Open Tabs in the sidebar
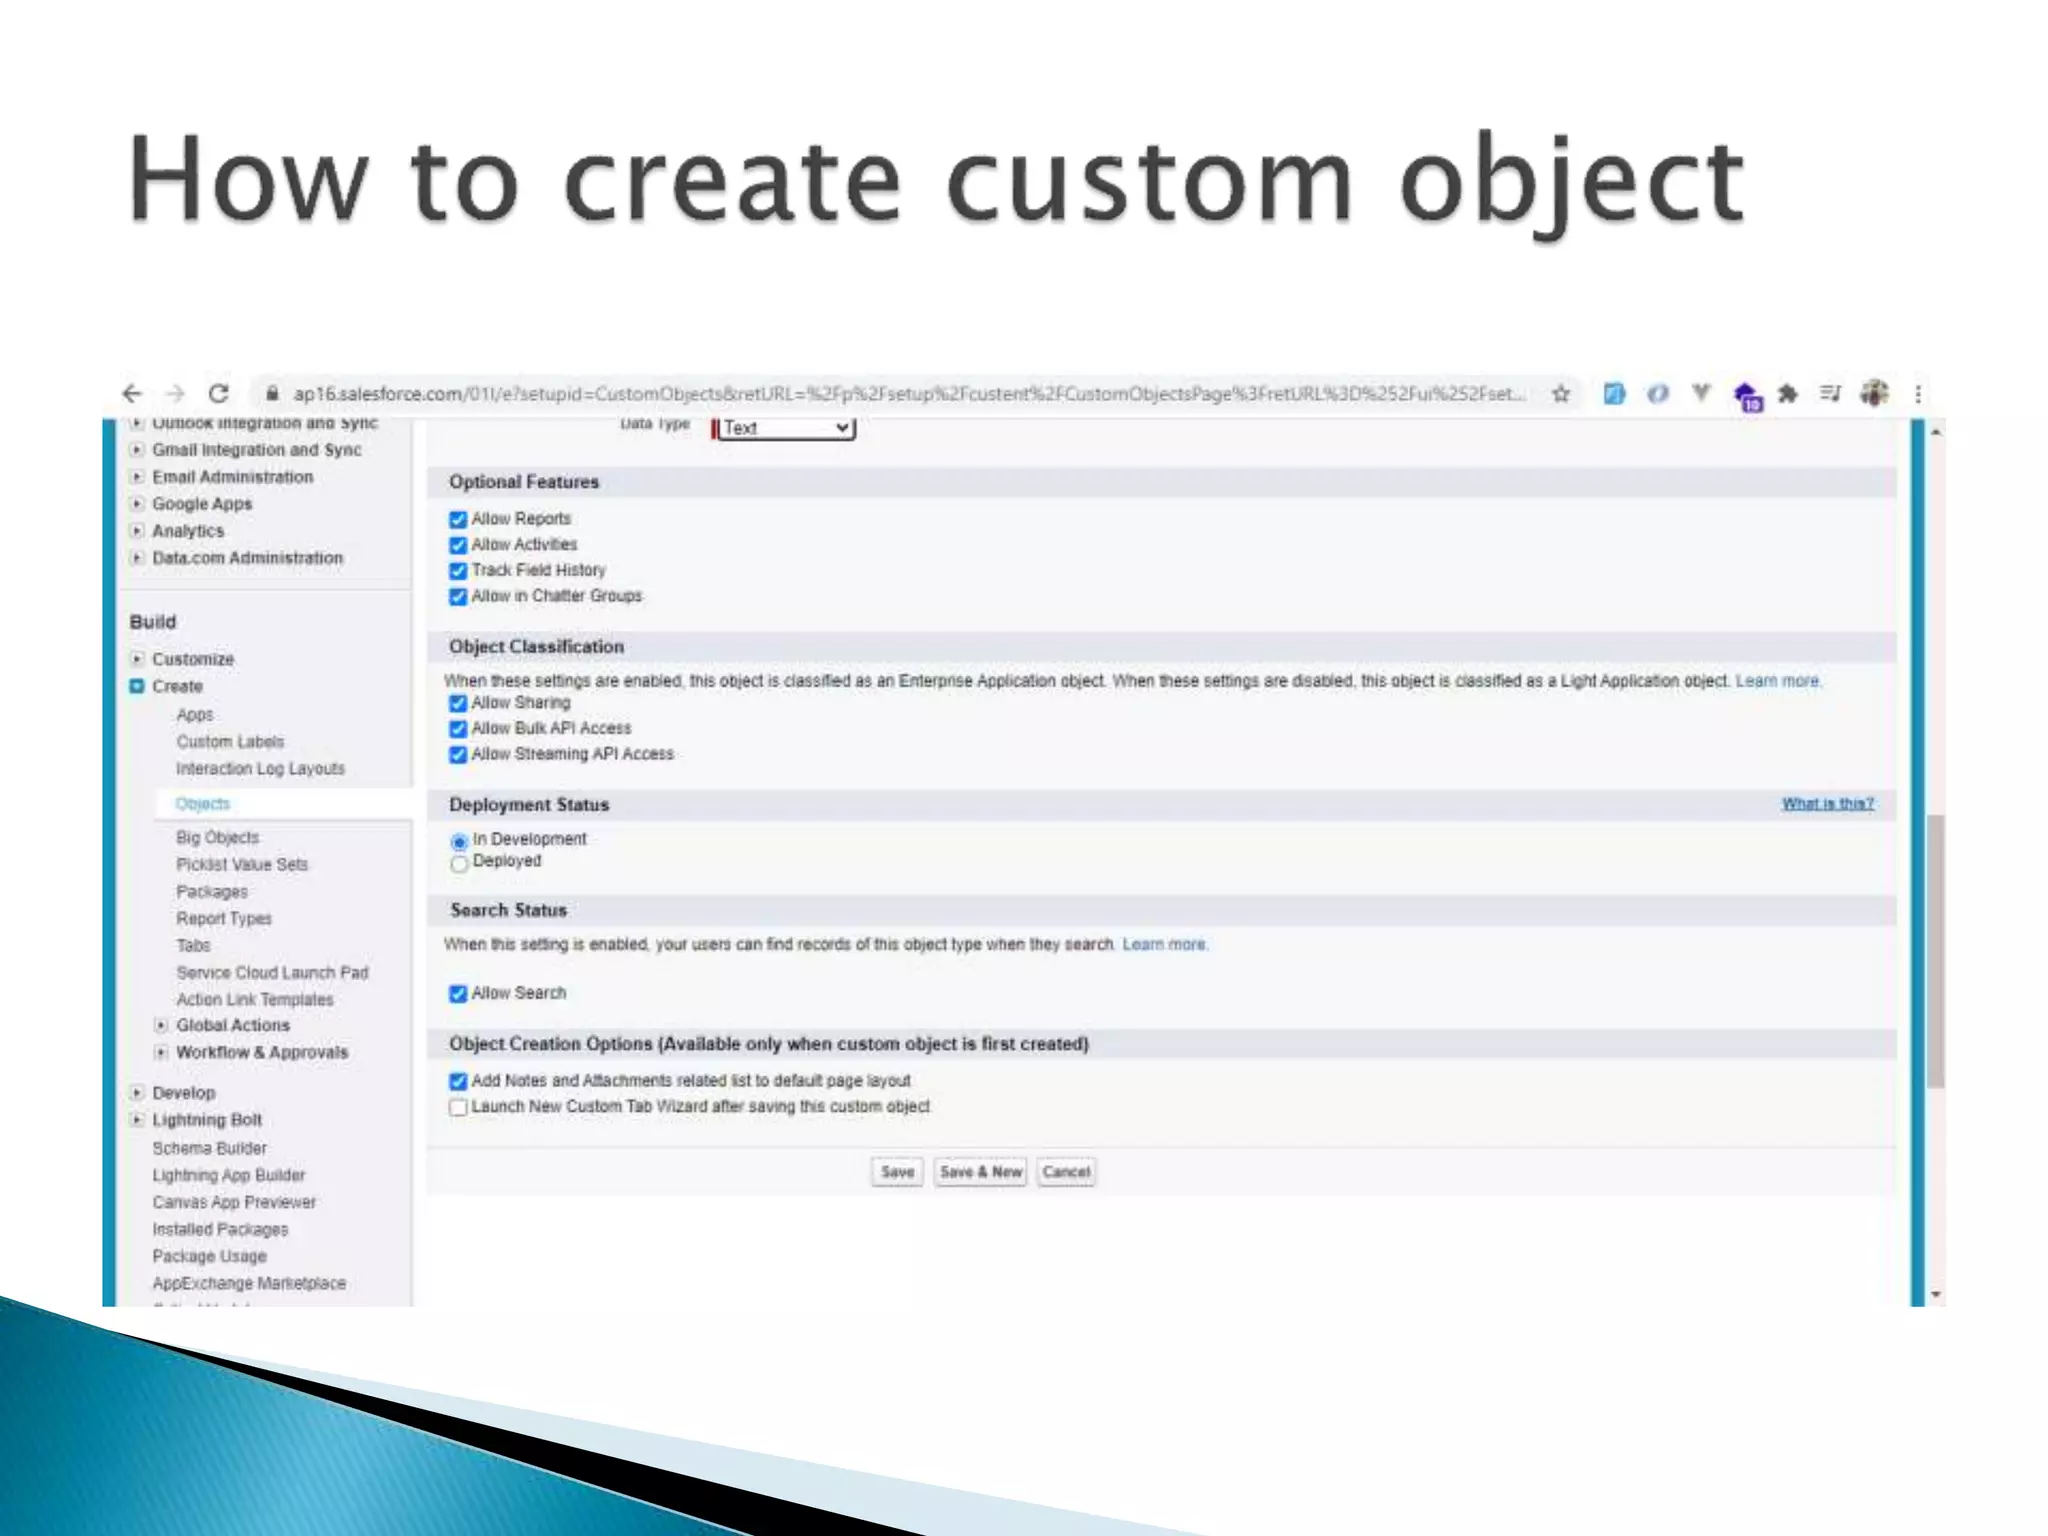2048x1536 pixels. click(x=193, y=945)
